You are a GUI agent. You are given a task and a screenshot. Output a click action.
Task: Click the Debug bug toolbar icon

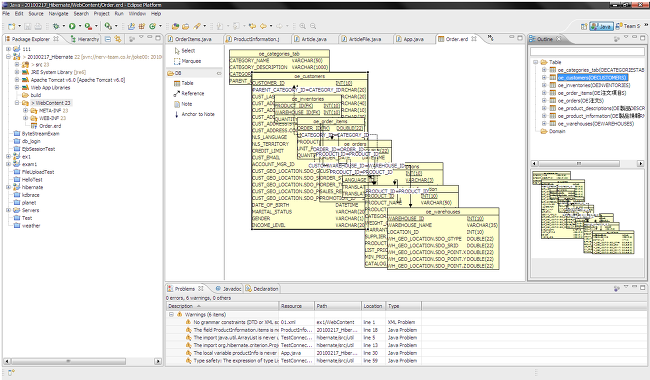tap(56, 26)
